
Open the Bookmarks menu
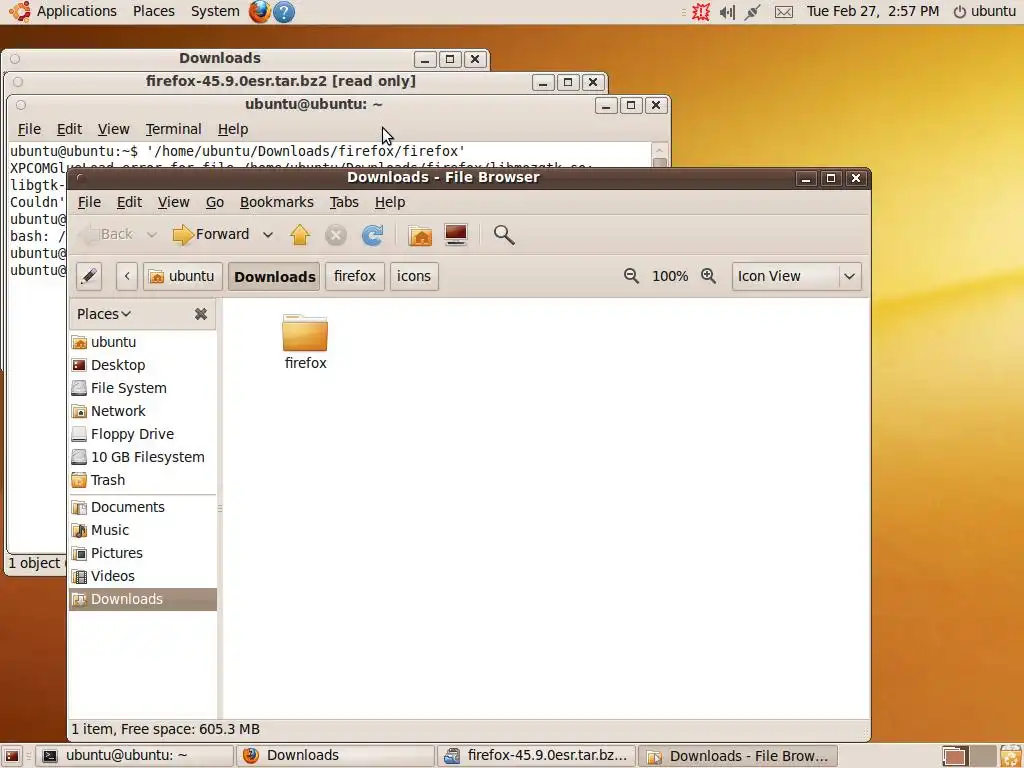(277, 202)
